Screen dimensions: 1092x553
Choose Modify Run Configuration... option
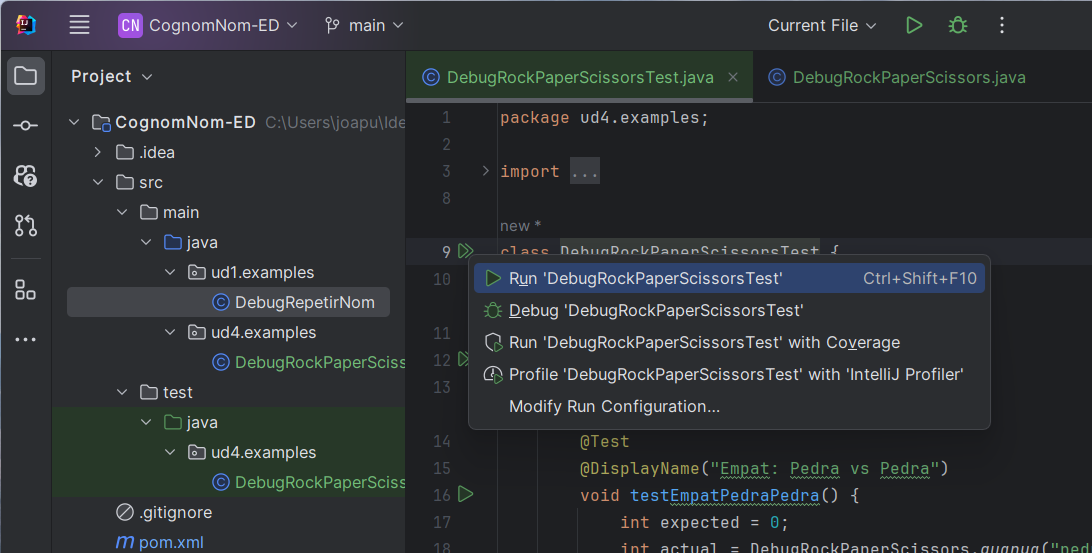[614, 407]
